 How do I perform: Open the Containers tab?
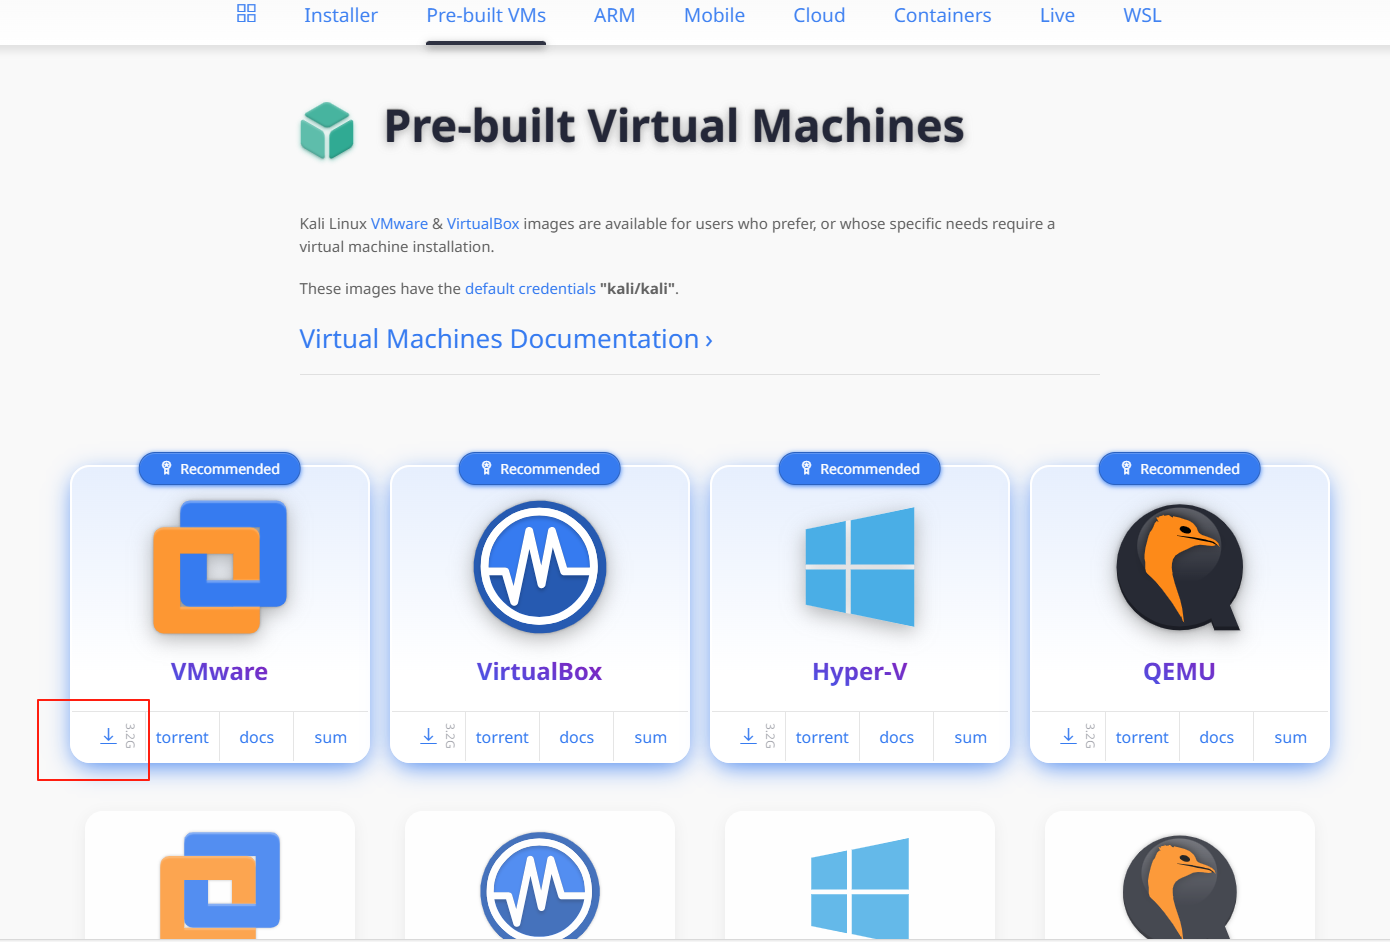click(x=942, y=15)
